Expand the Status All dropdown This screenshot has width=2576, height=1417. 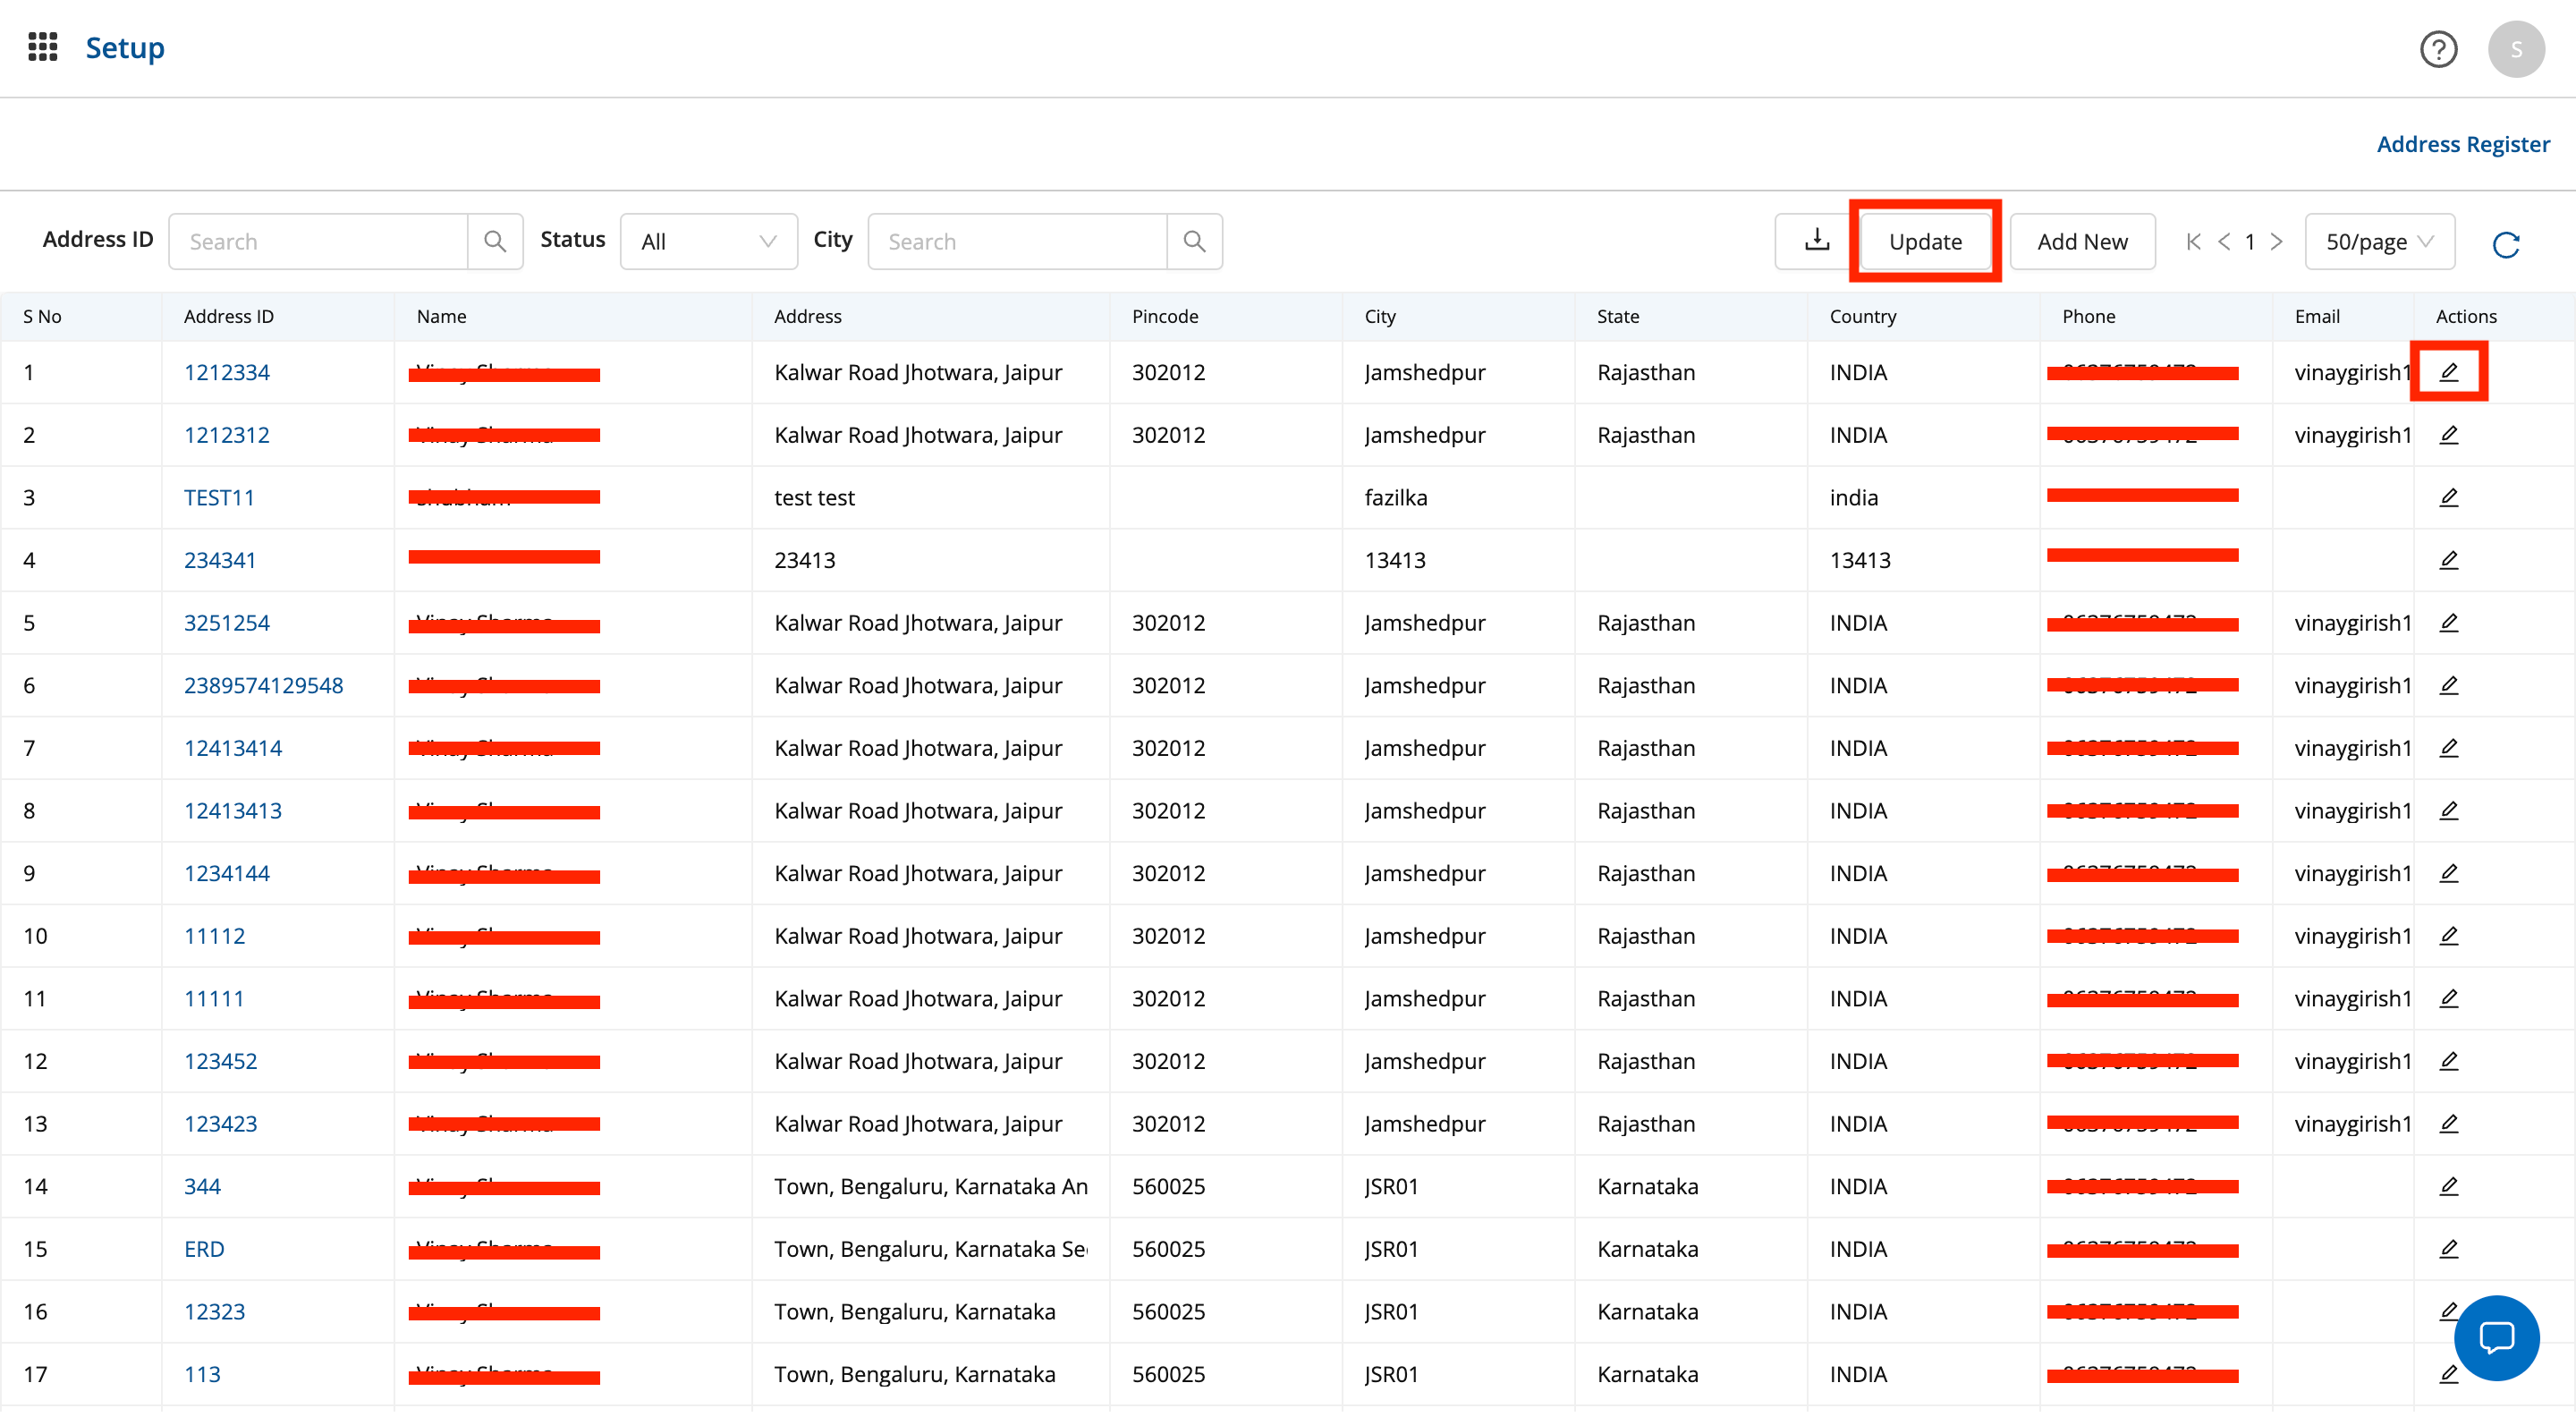pos(708,241)
